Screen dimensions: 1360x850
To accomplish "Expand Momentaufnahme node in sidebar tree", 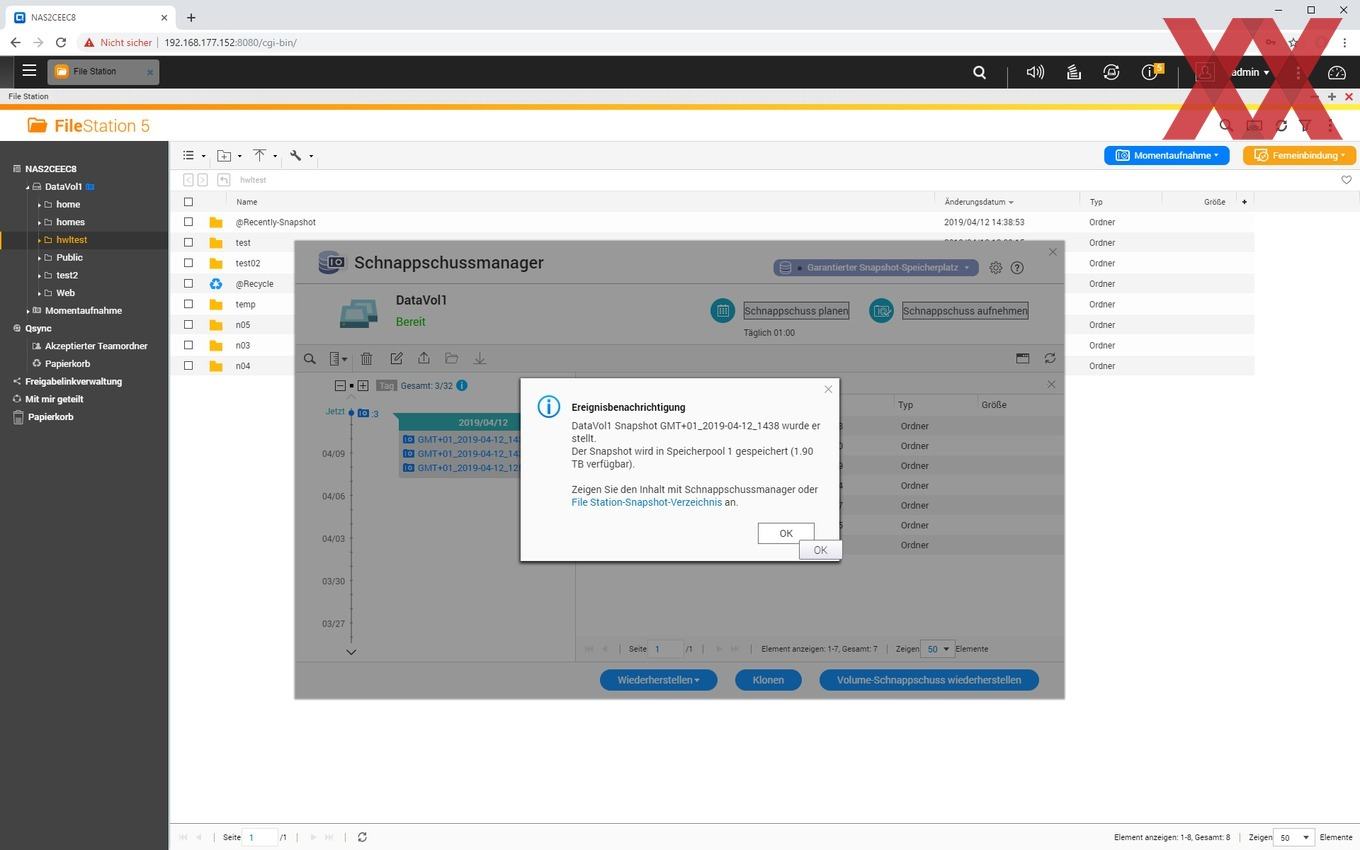I will coord(28,311).
